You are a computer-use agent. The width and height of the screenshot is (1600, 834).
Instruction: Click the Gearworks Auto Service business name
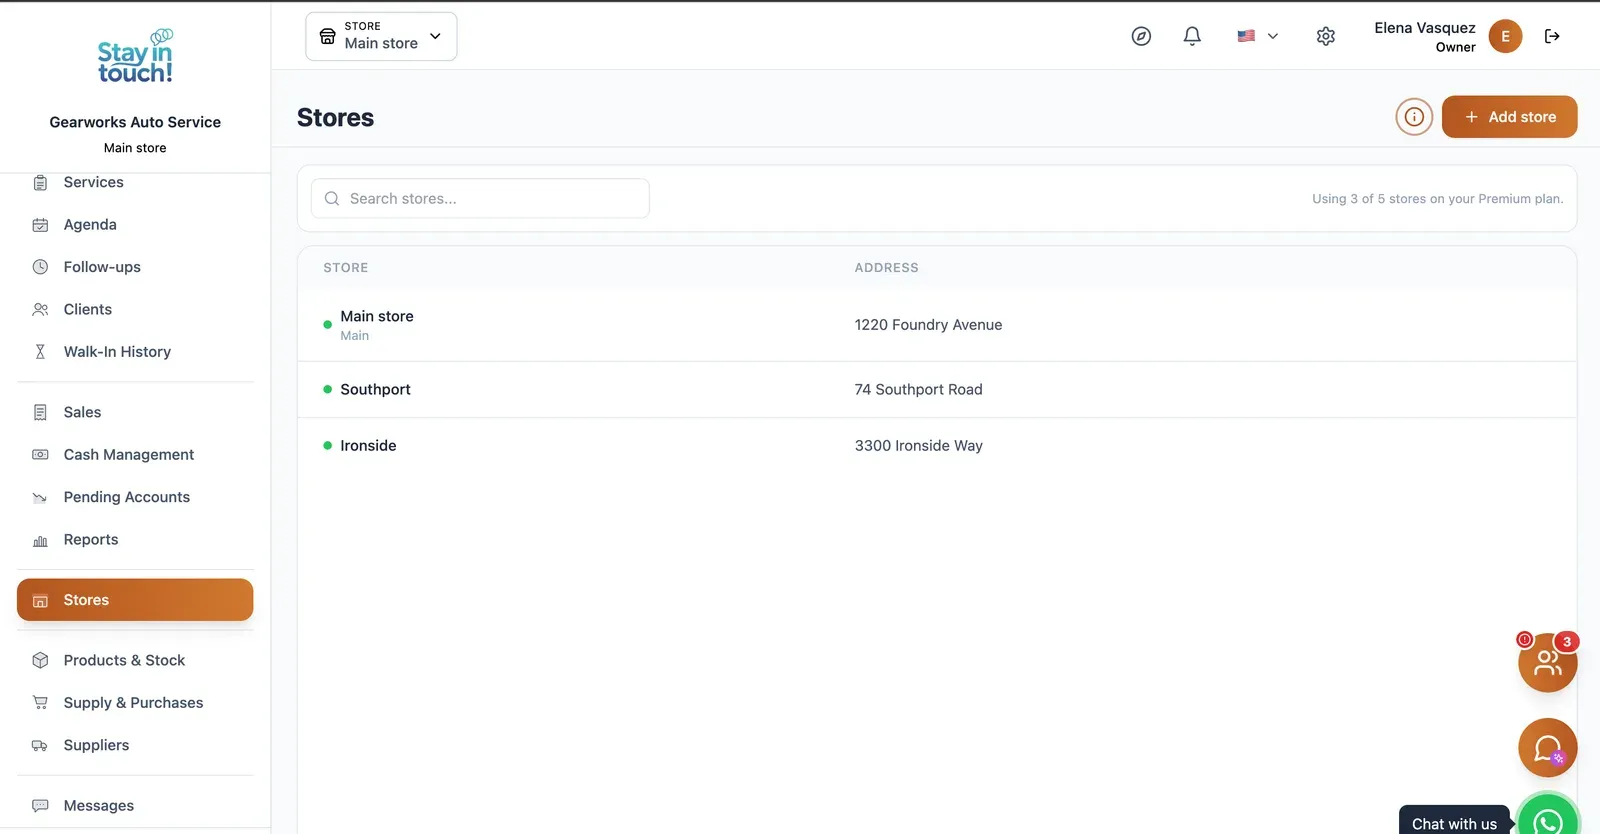(x=135, y=122)
